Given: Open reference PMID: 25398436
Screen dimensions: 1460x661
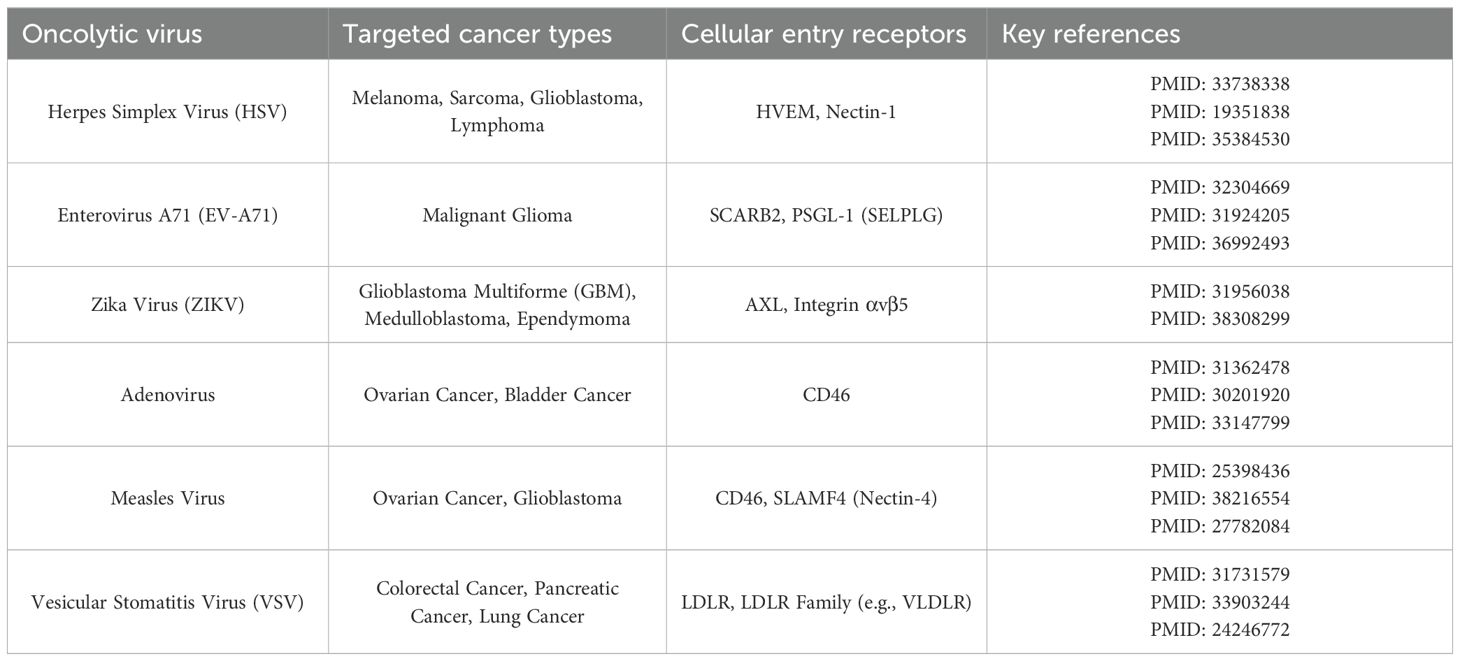Looking at the screenshot, I should (x=1220, y=470).
